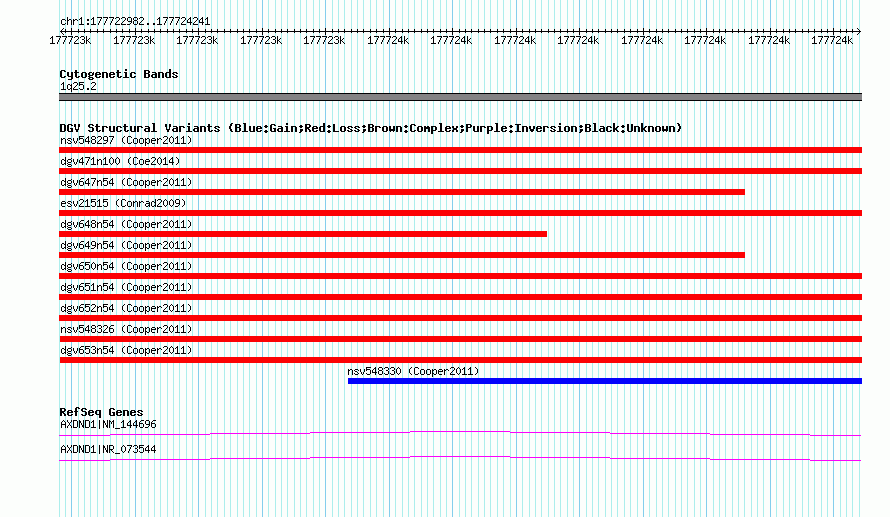Click the gray 1q25.2 cytogenetic band bar
Viewport: 890px width, 517px height.
(x=460, y=97)
